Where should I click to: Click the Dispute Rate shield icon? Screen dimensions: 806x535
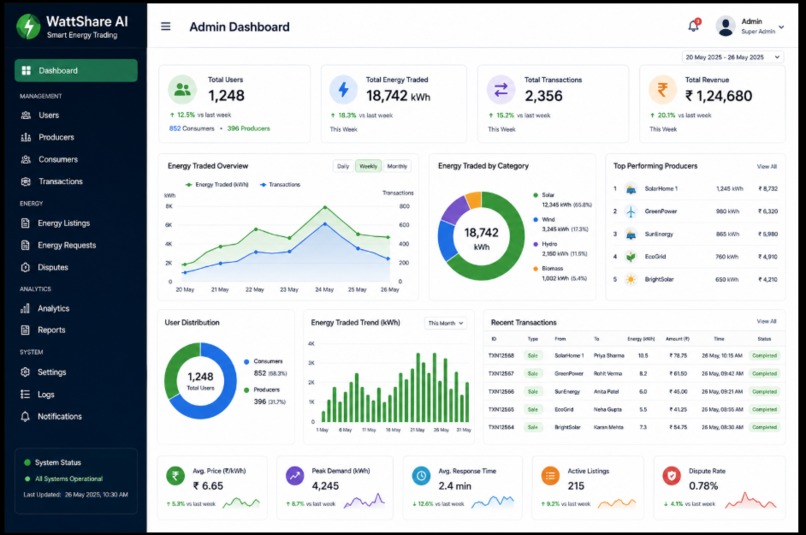(x=671, y=476)
